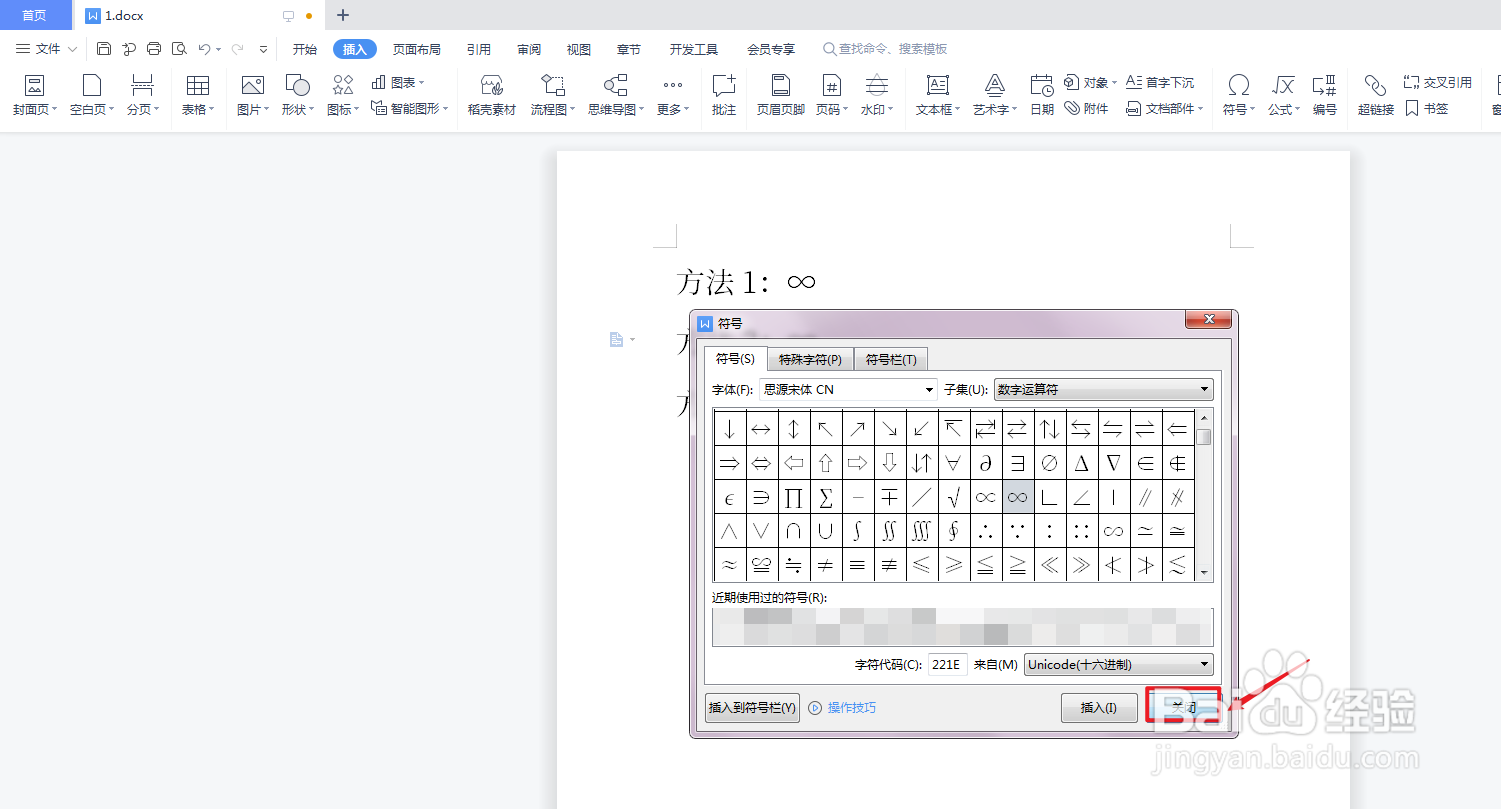Switch to the 开发工具 ribbon tab
The image size is (1501, 809).
pos(694,49)
